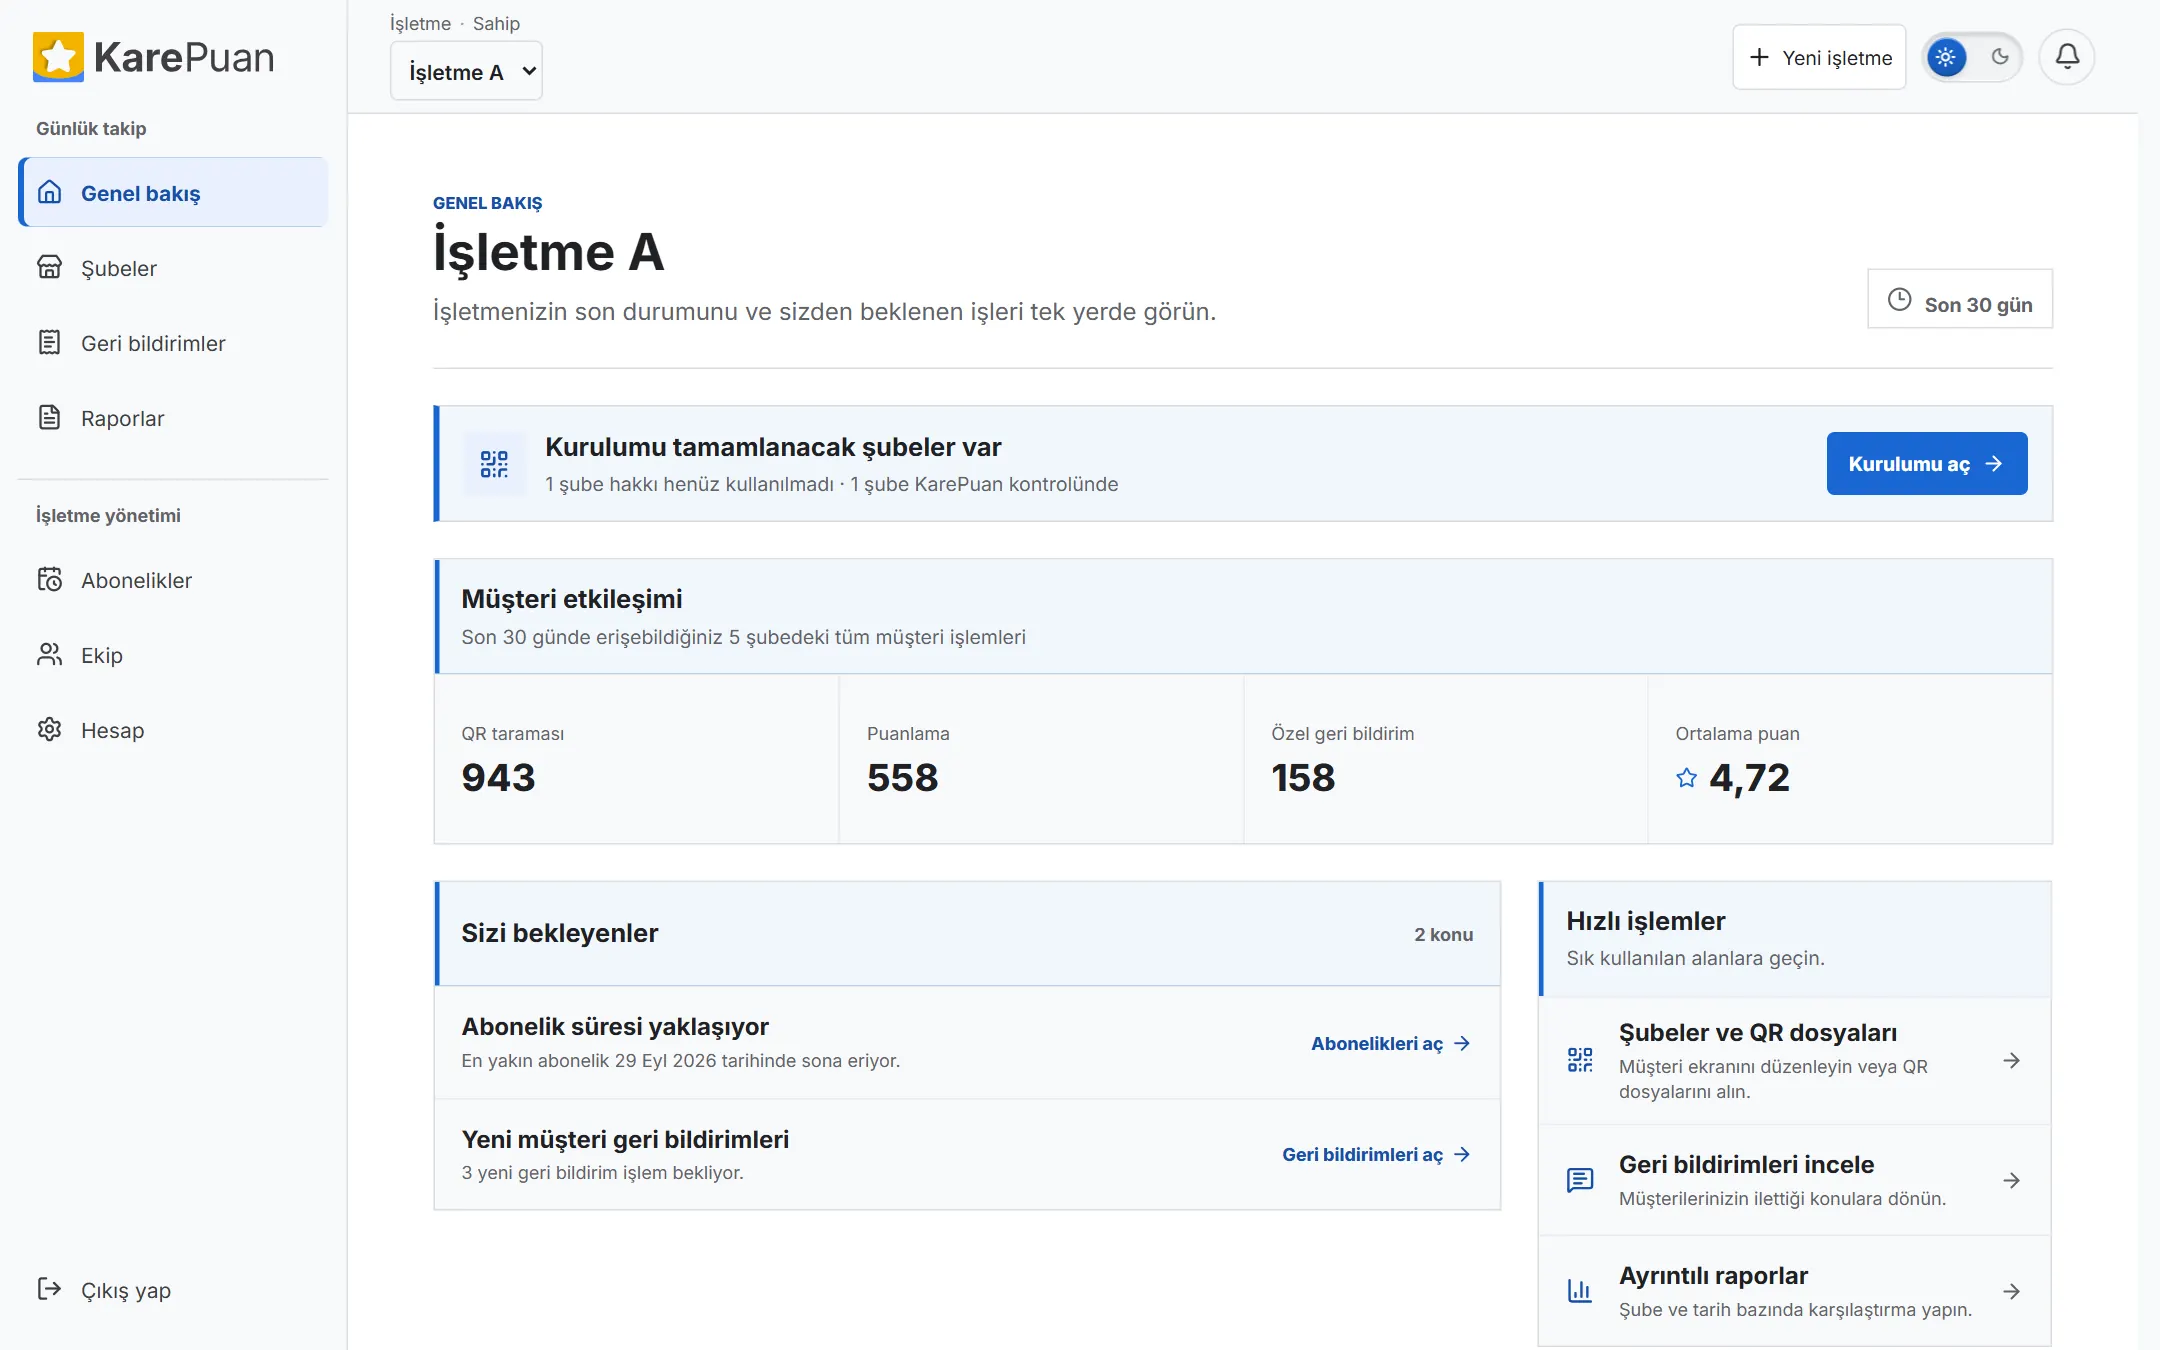
Task: Open the notifications bell icon
Action: click(2067, 57)
